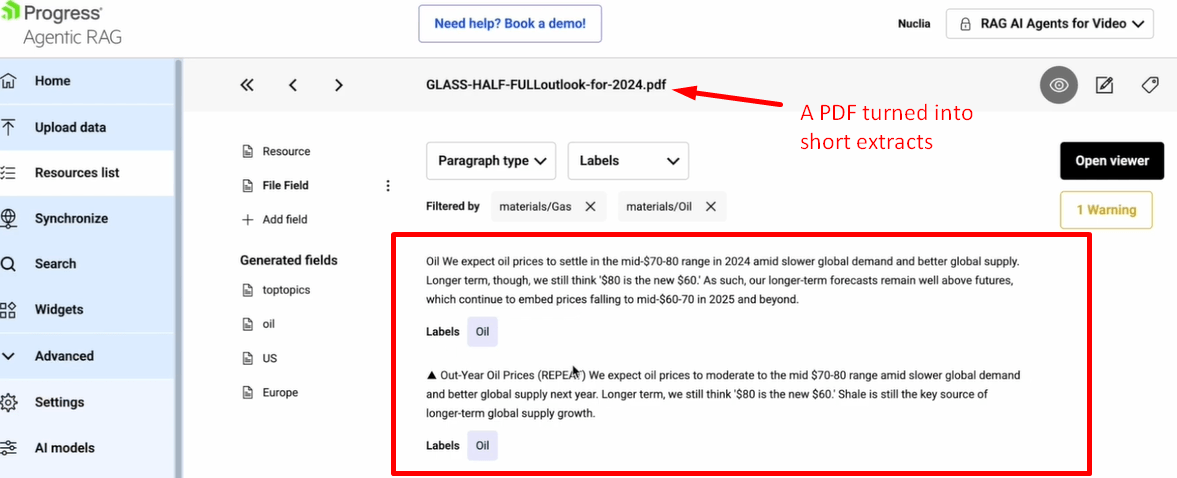The width and height of the screenshot is (1177, 478).
Task: Expand the Labels dropdown
Action: click(628, 160)
